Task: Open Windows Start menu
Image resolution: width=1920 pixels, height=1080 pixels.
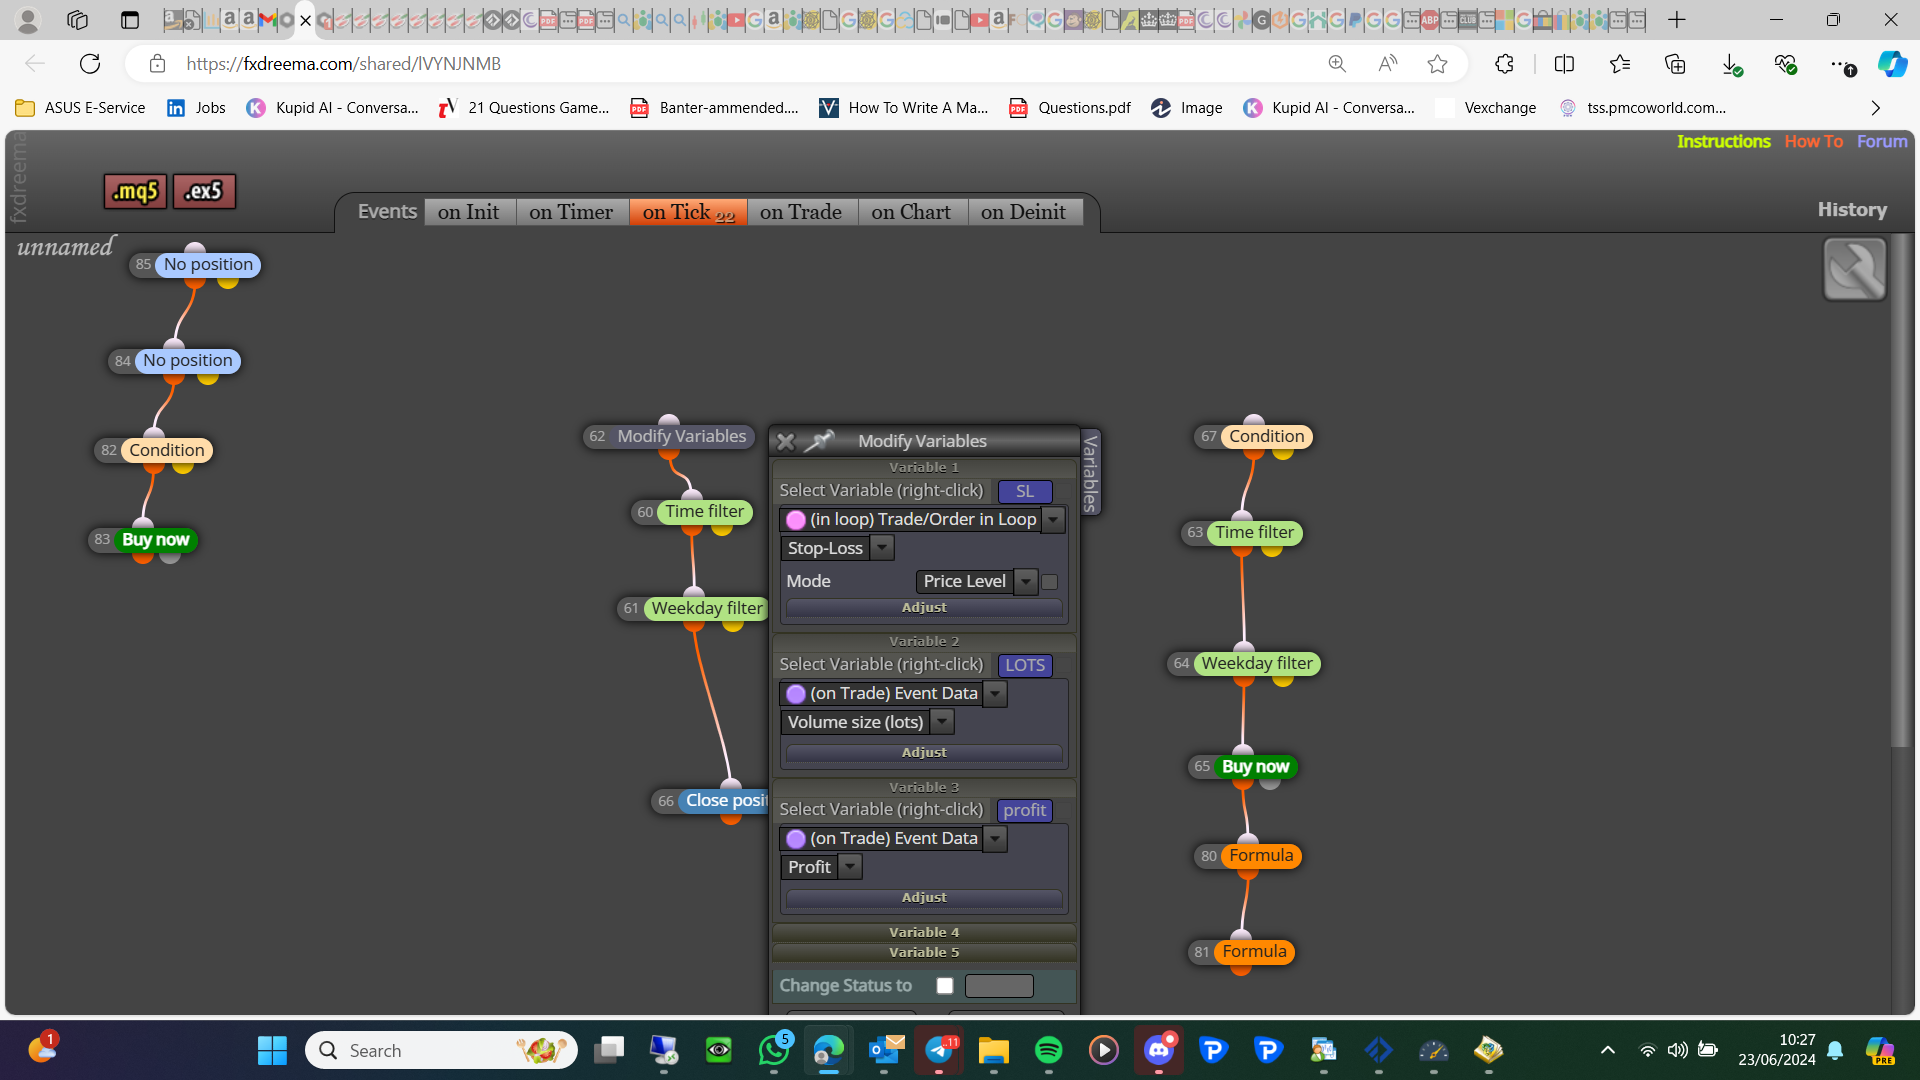Action: pyautogui.click(x=272, y=1050)
